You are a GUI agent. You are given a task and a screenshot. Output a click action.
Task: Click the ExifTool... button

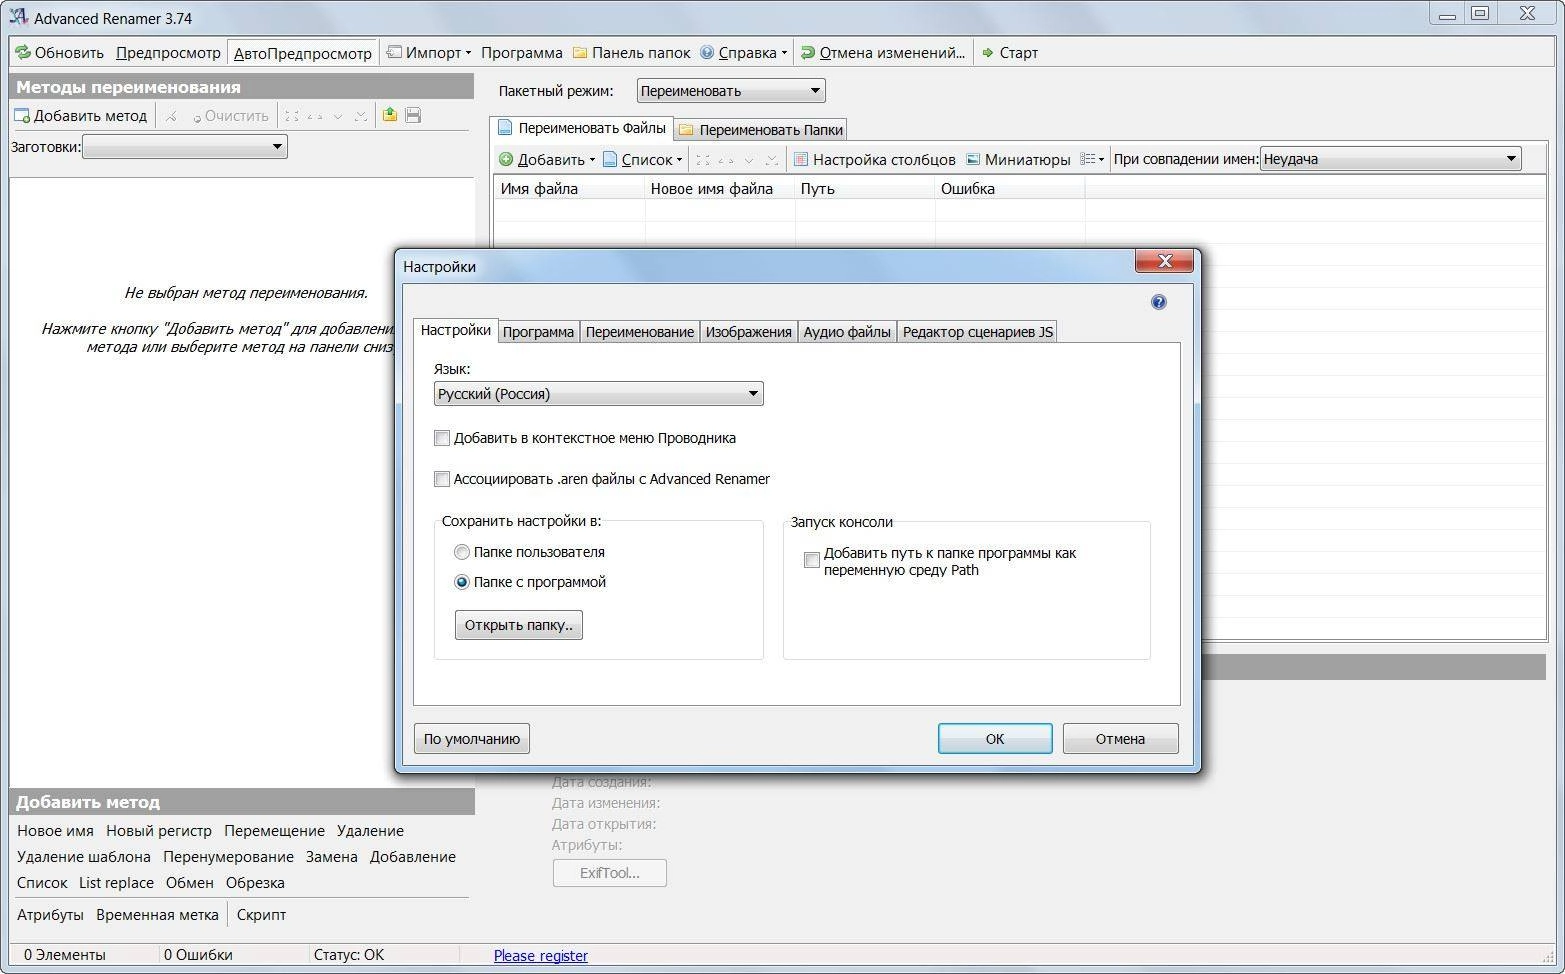tap(609, 873)
